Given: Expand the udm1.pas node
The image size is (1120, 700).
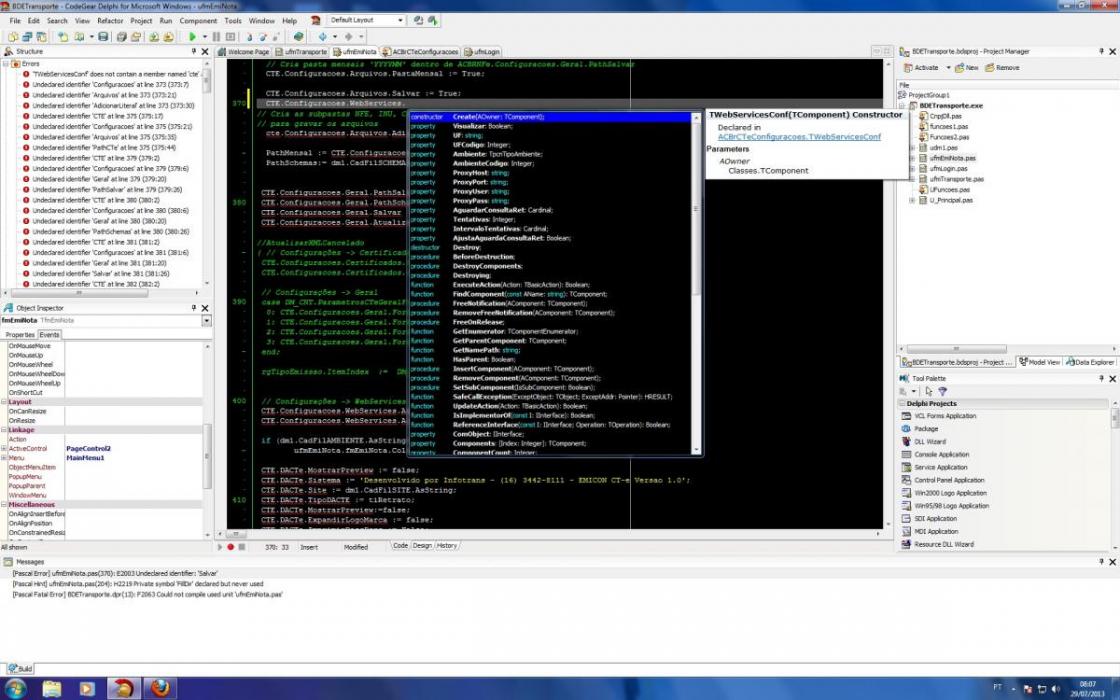Looking at the screenshot, I should (x=912, y=148).
